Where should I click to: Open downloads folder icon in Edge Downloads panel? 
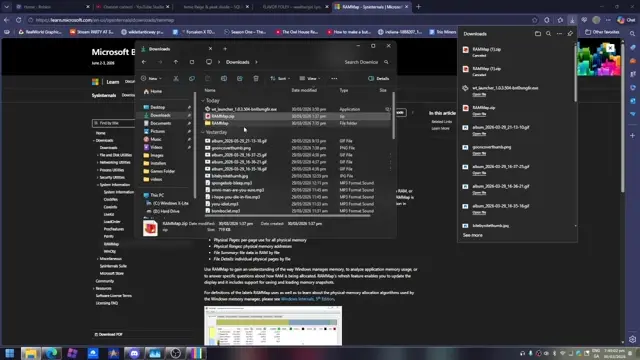(x=538, y=34)
